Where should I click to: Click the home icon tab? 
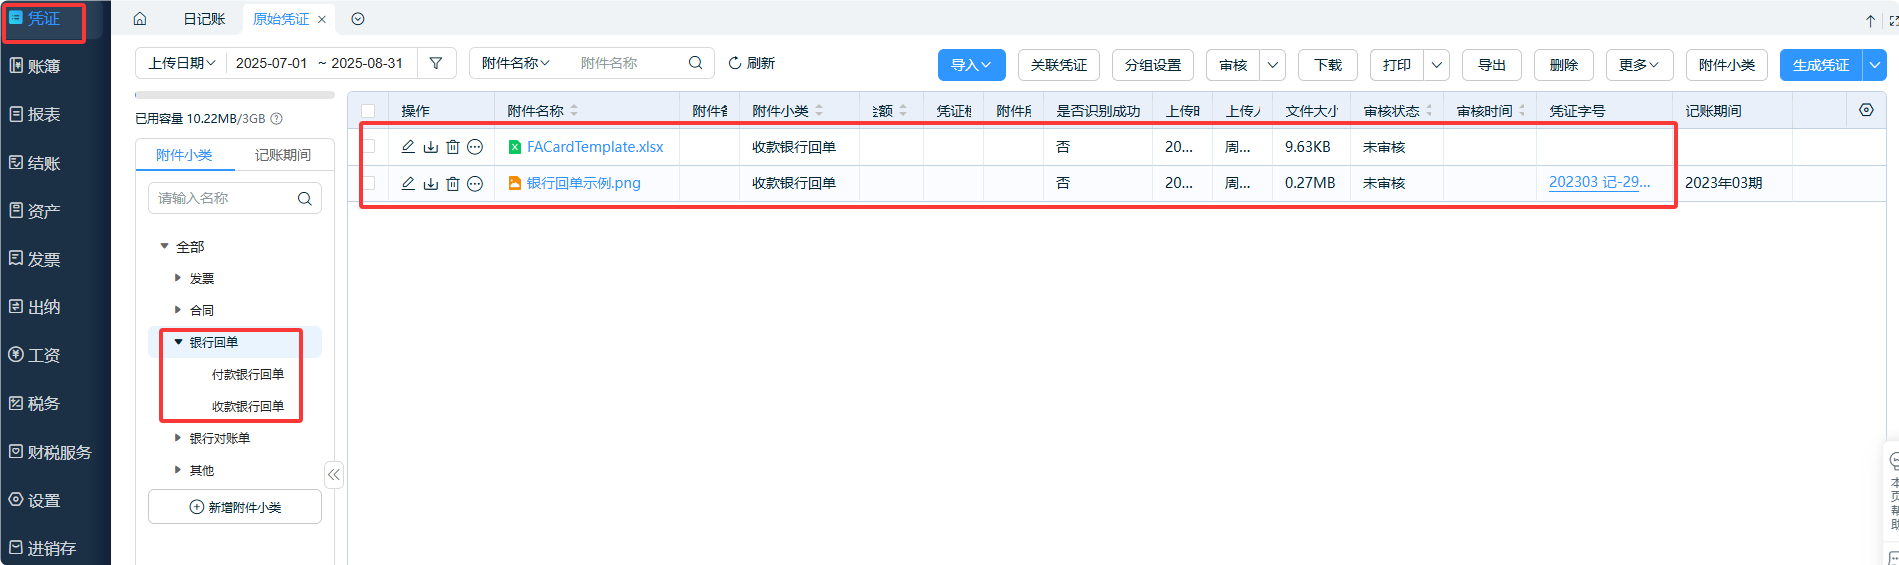(x=140, y=19)
